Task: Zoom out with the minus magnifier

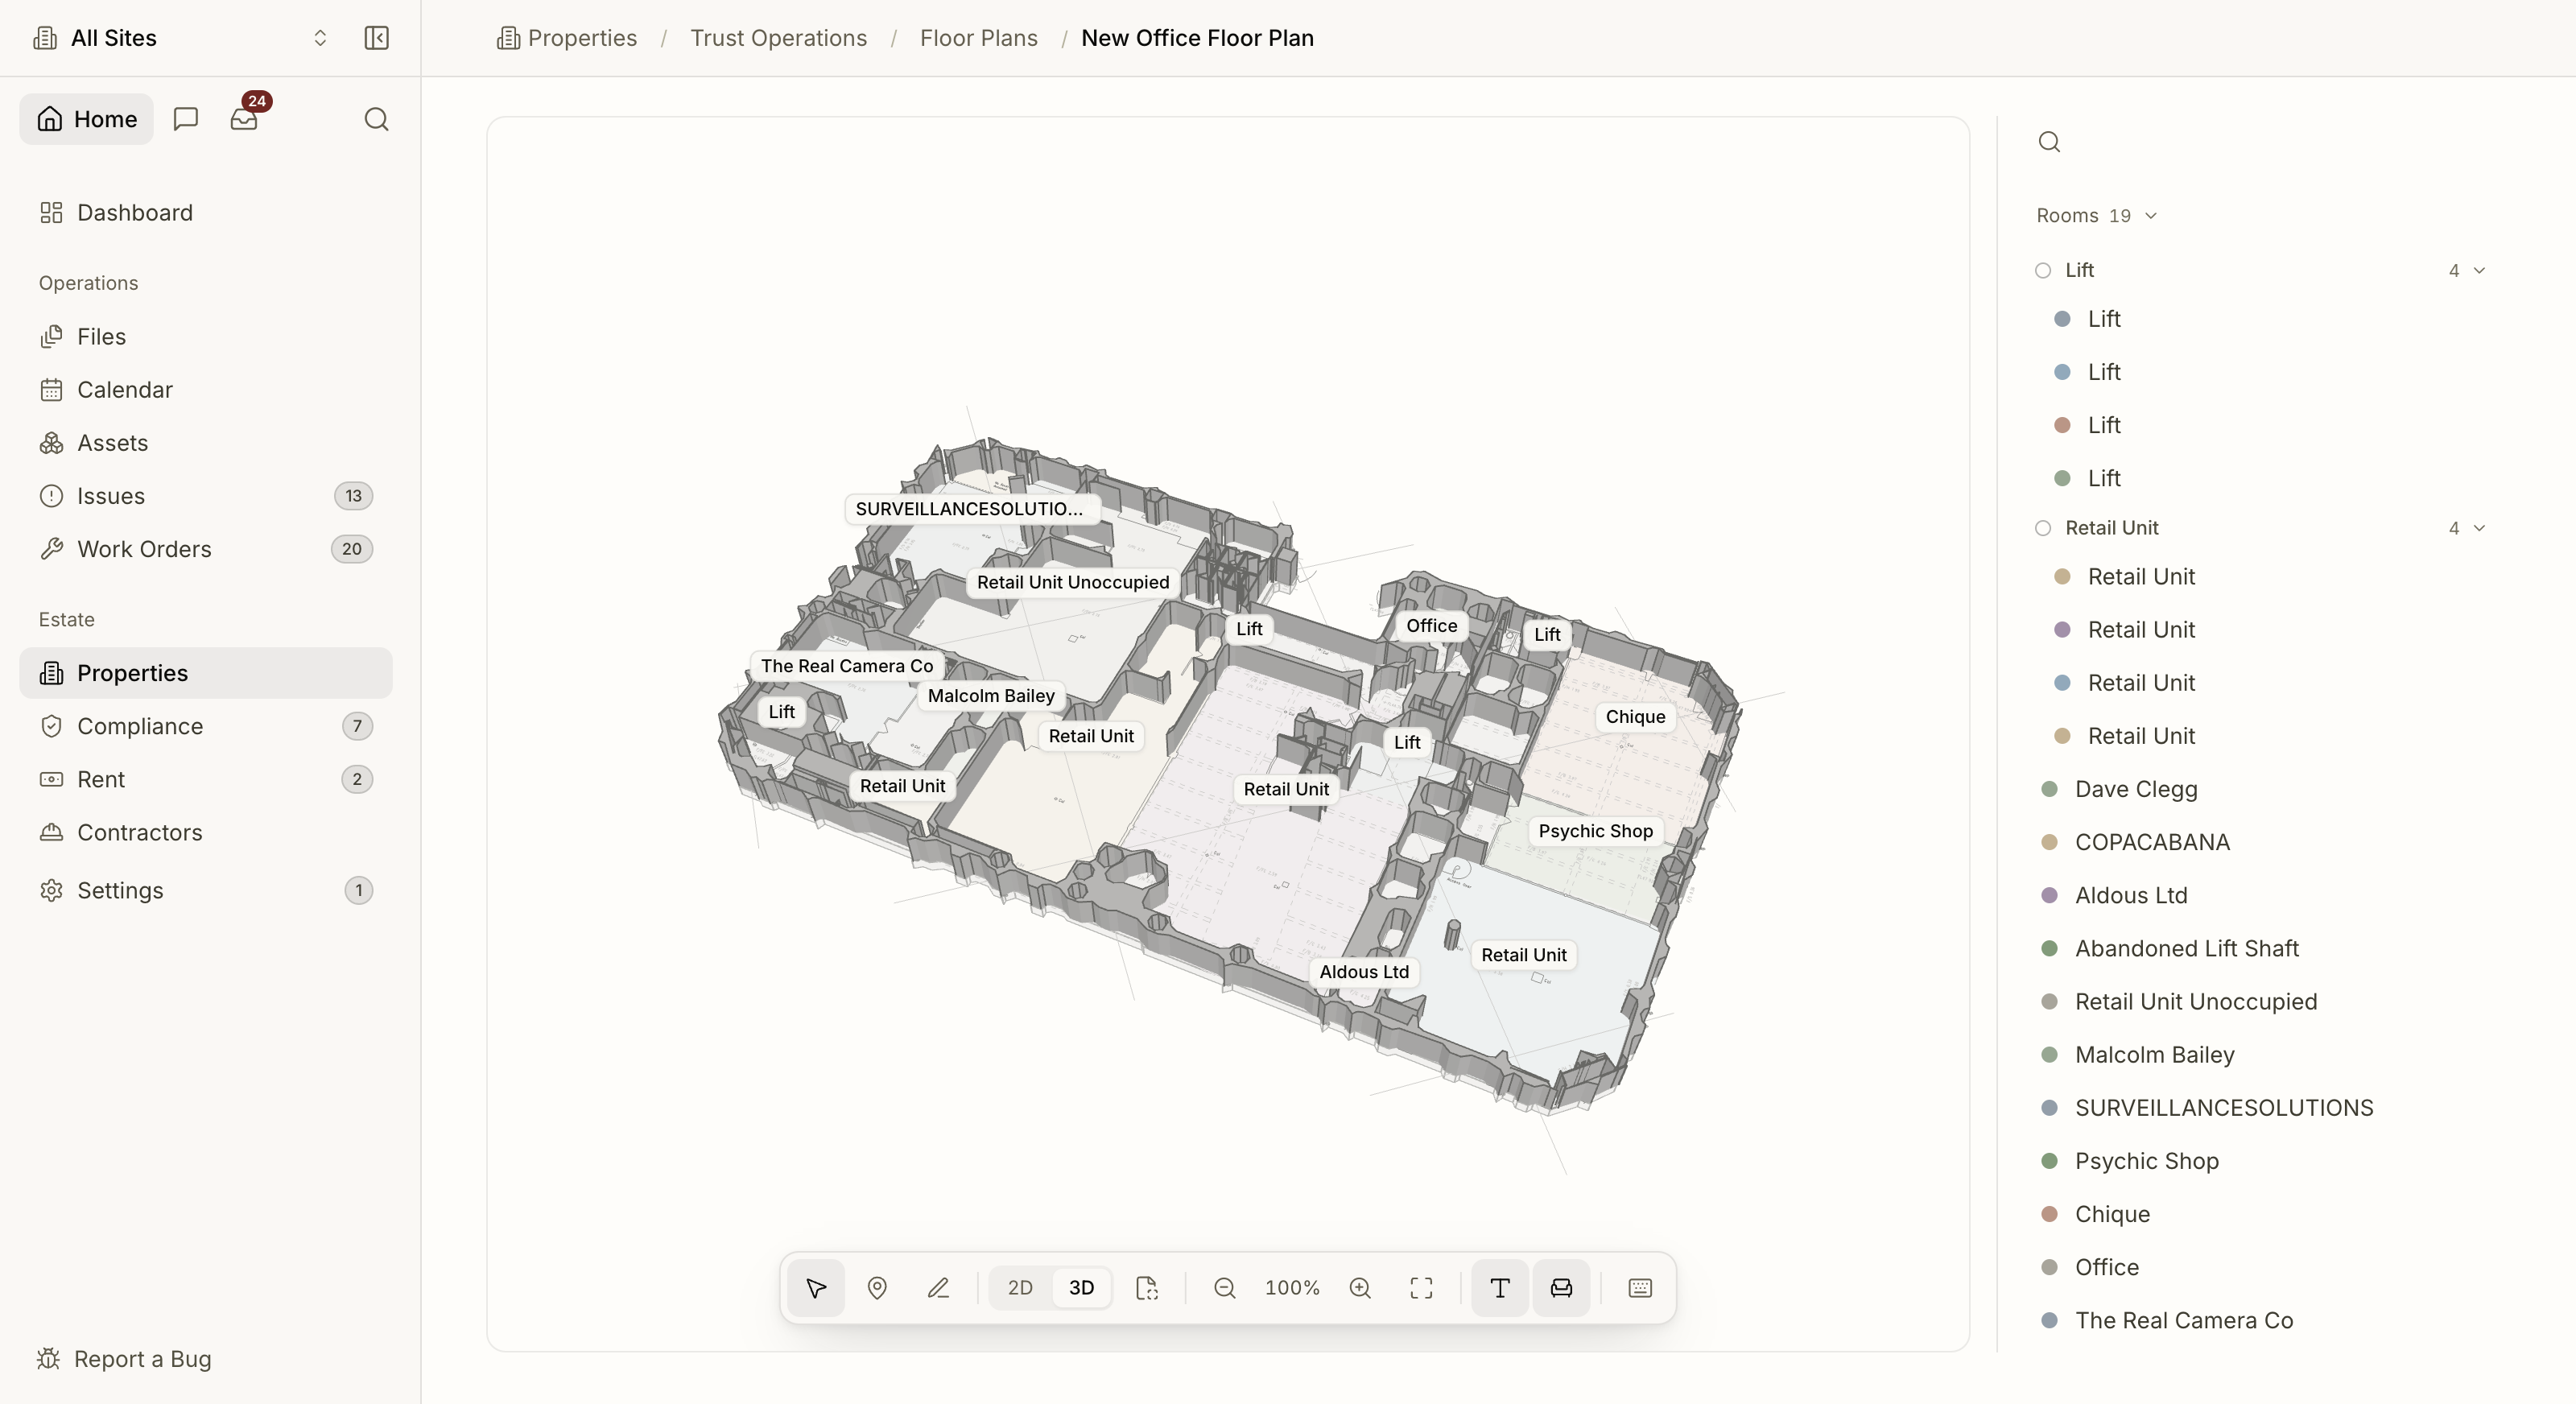Action: [1224, 1288]
